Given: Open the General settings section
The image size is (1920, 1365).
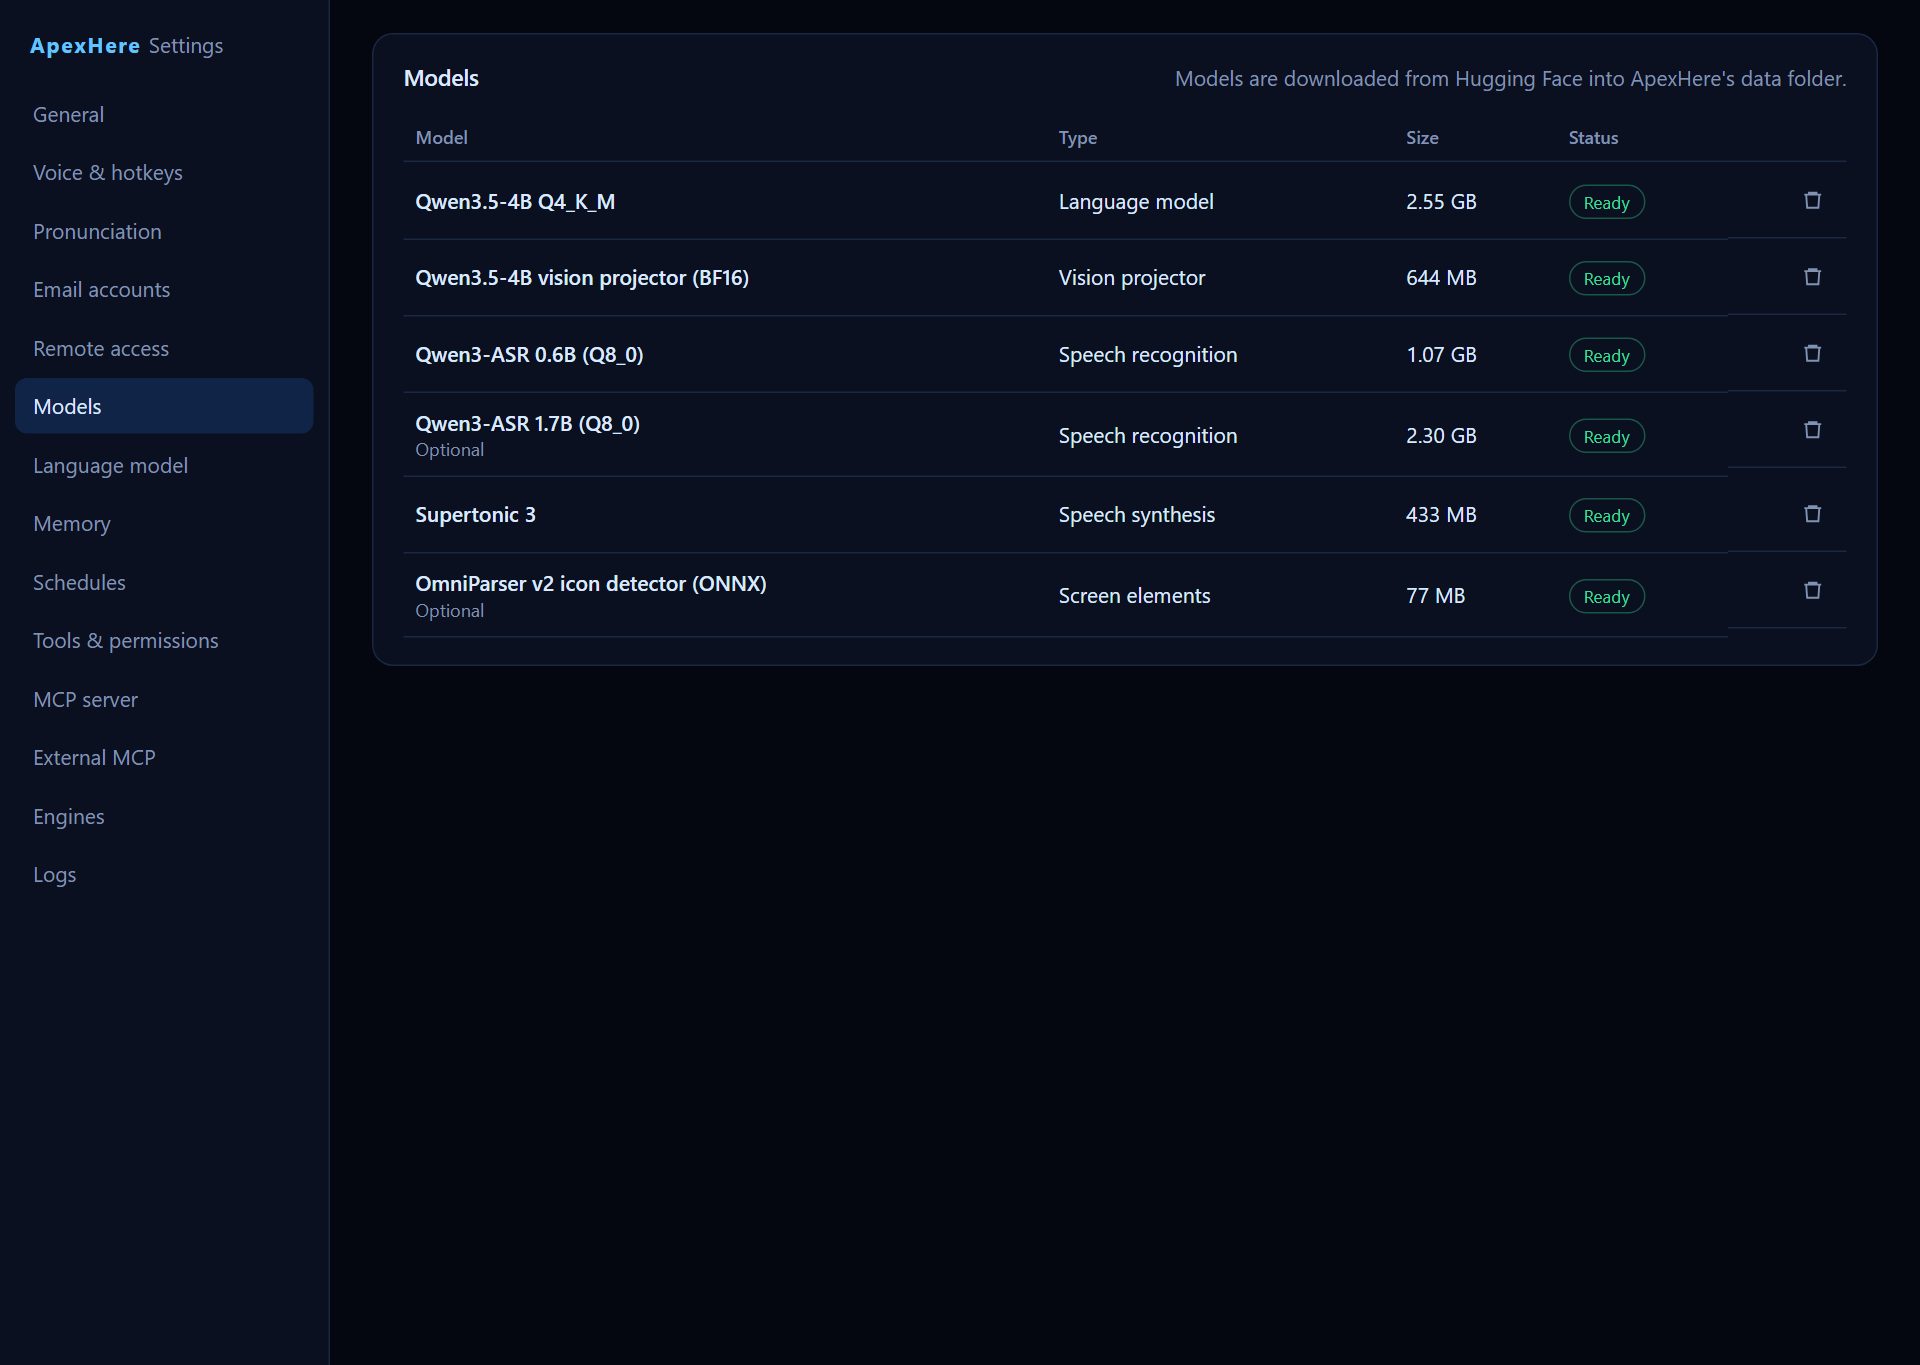Looking at the screenshot, I should (164, 114).
